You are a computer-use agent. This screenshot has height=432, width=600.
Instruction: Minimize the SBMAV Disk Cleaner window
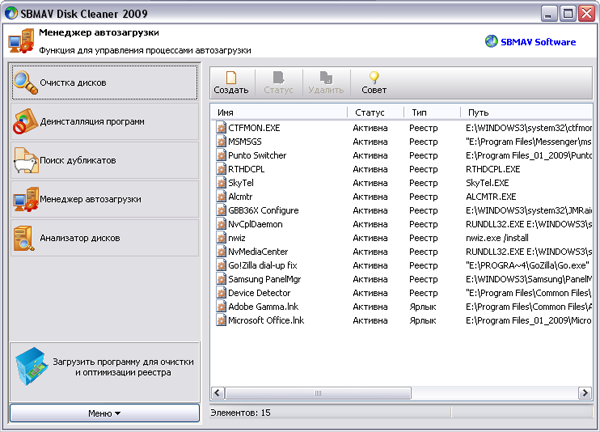(x=549, y=13)
